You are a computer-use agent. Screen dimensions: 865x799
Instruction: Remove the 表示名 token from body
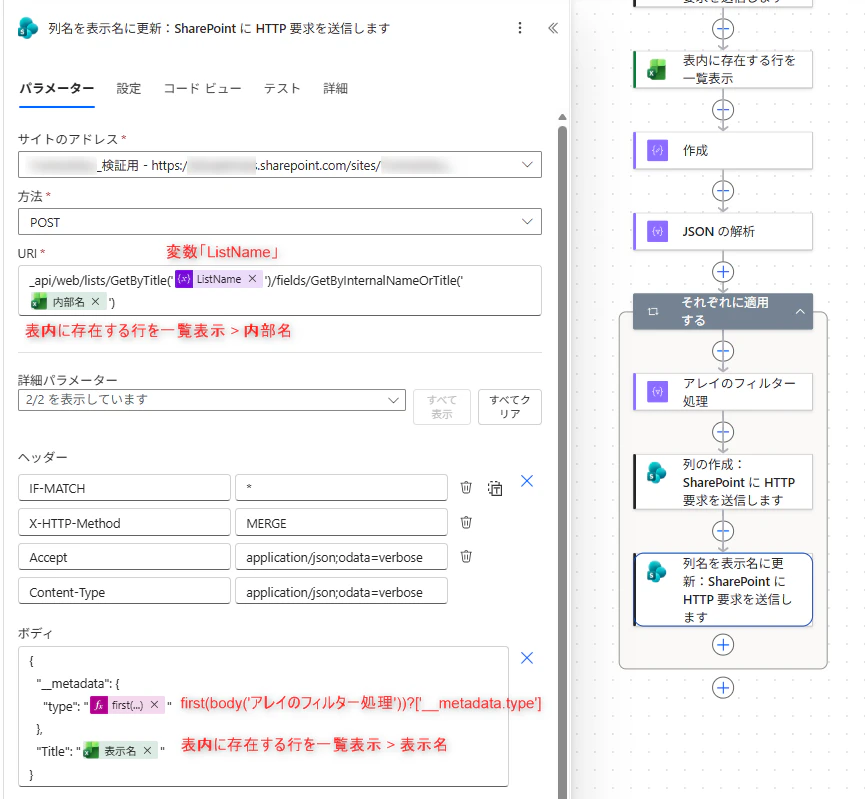coord(147,750)
